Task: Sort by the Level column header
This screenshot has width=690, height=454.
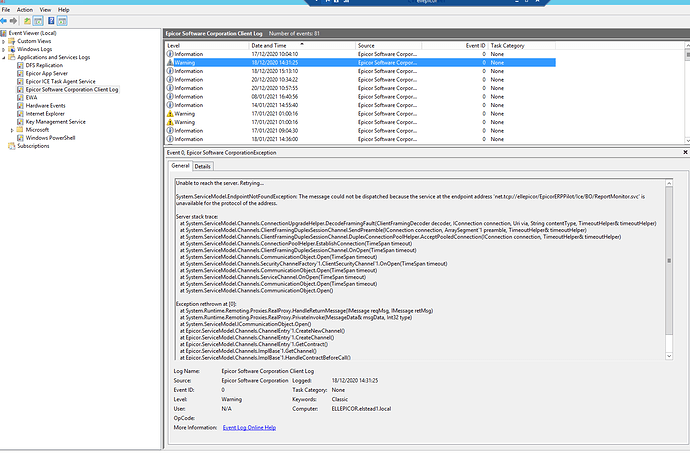Action: [207, 45]
